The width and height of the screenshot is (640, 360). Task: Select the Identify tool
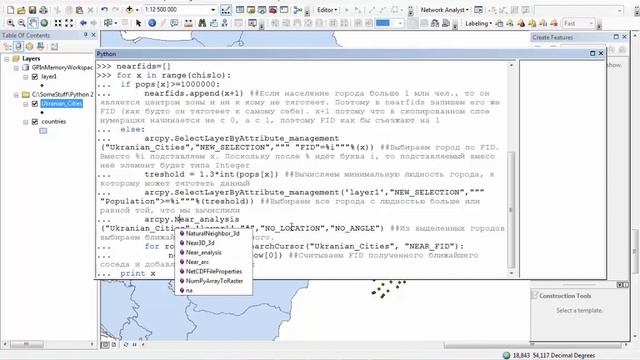click(152, 23)
